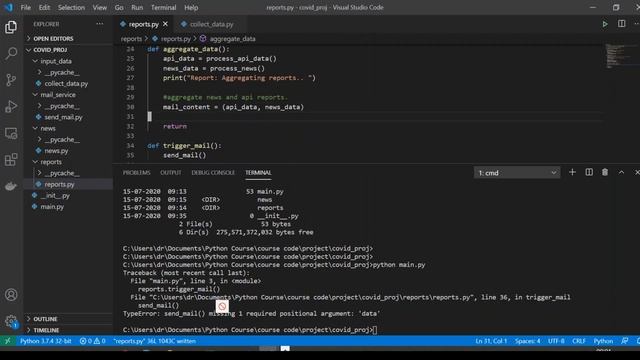This screenshot has height=360, width=640.
Task: Expand __pycache__ under mail_service
Action: (x=62, y=106)
